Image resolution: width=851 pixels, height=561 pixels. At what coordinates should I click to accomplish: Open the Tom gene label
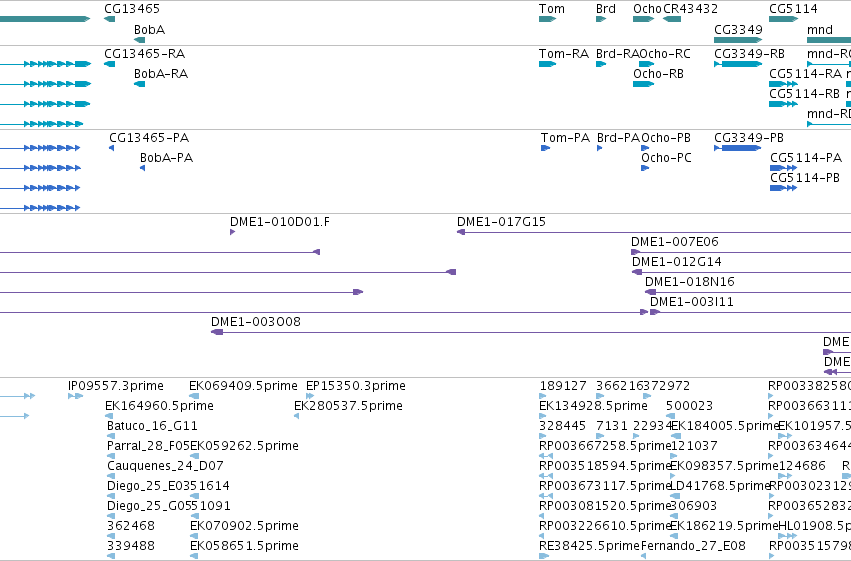551,9
